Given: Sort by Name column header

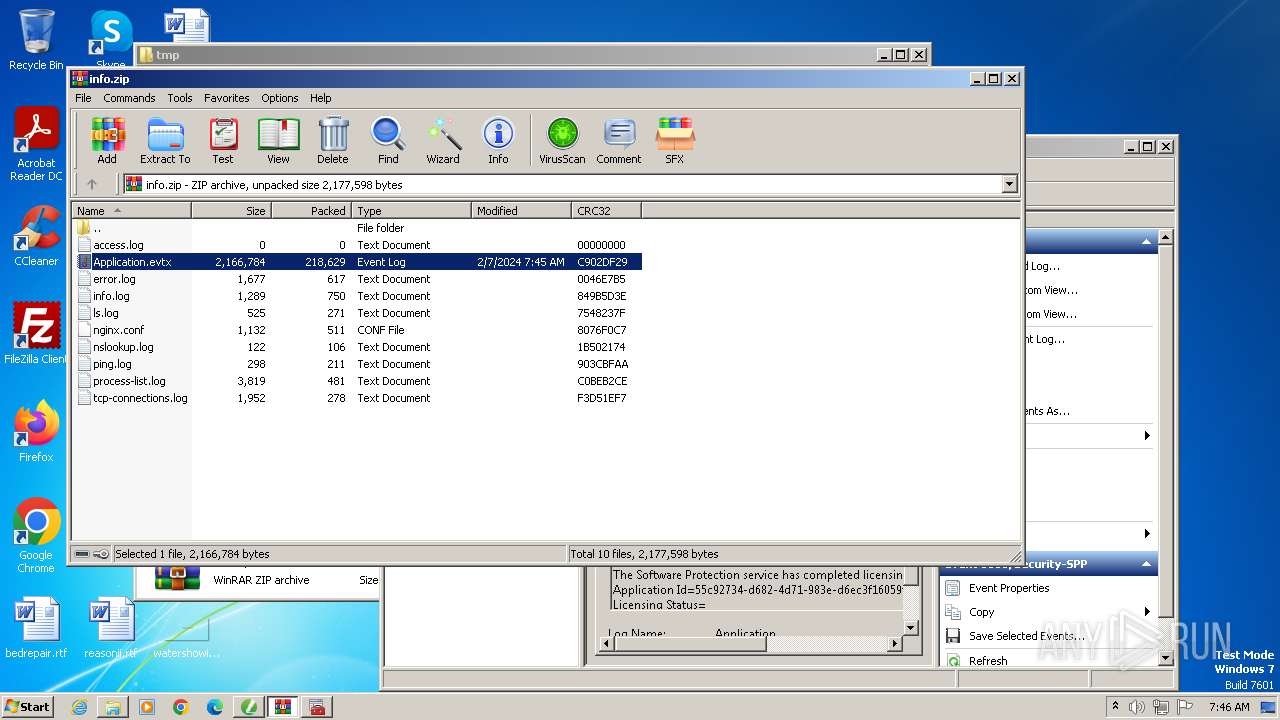Looking at the screenshot, I should pos(131,210).
